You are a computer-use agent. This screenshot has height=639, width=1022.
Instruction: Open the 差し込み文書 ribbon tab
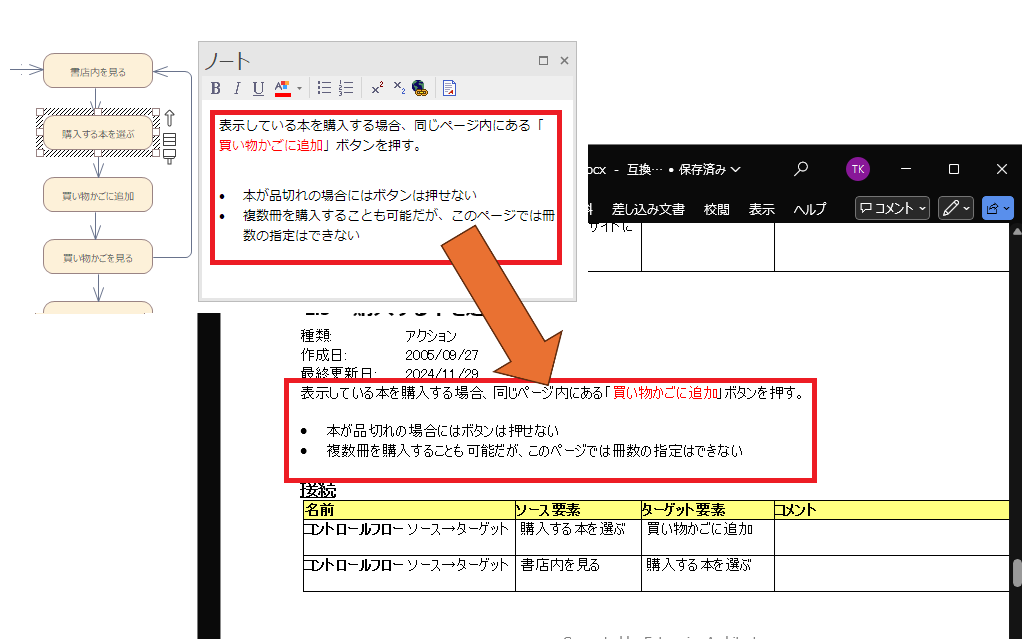click(648, 209)
